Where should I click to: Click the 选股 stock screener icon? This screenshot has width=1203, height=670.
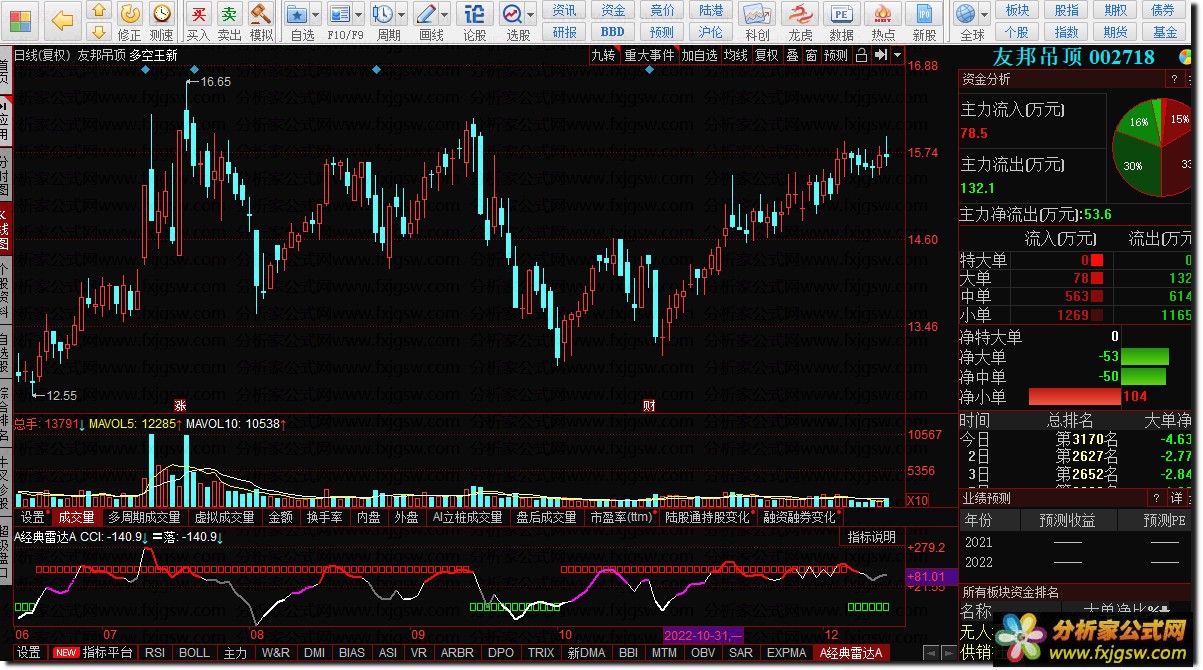click(x=512, y=14)
